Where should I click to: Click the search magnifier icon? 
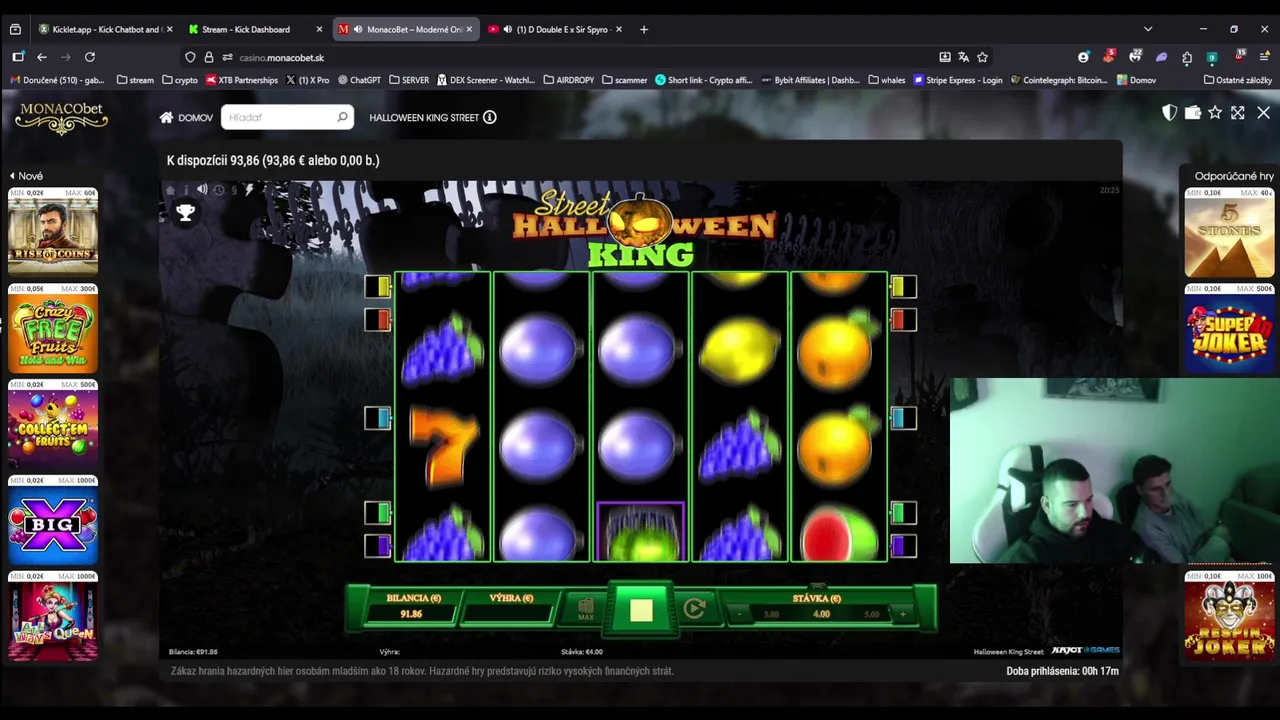pos(342,117)
